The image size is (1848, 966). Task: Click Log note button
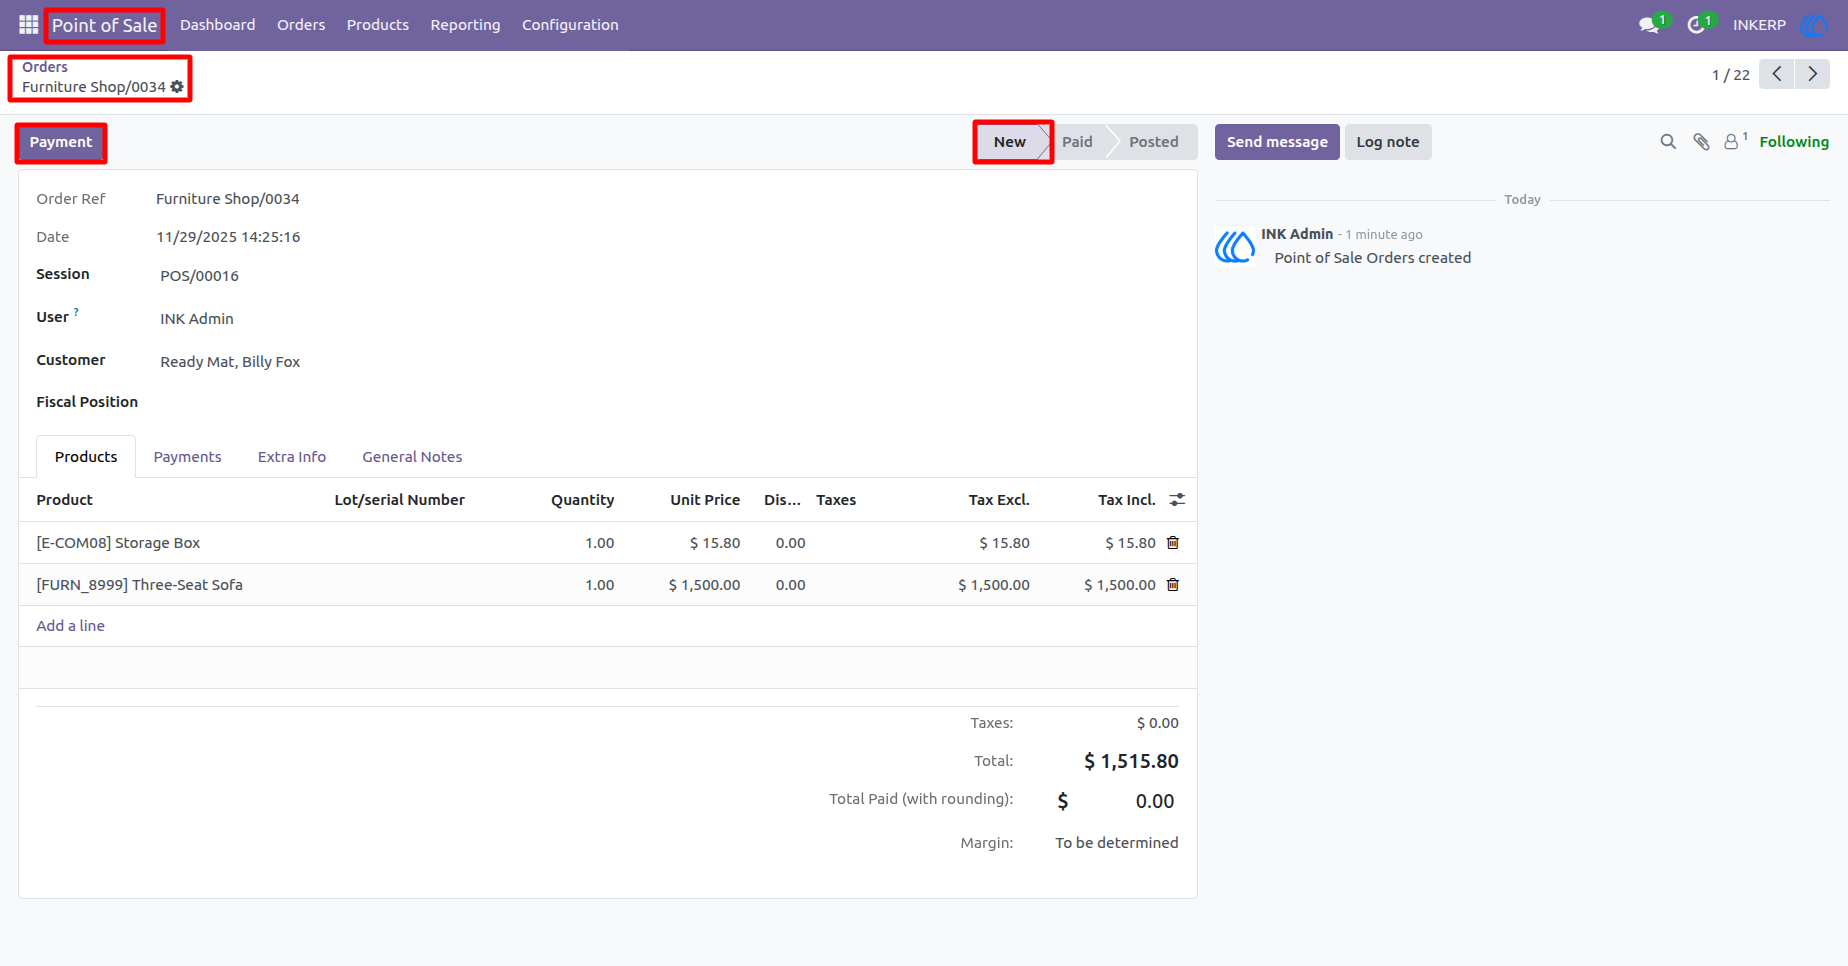point(1388,142)
